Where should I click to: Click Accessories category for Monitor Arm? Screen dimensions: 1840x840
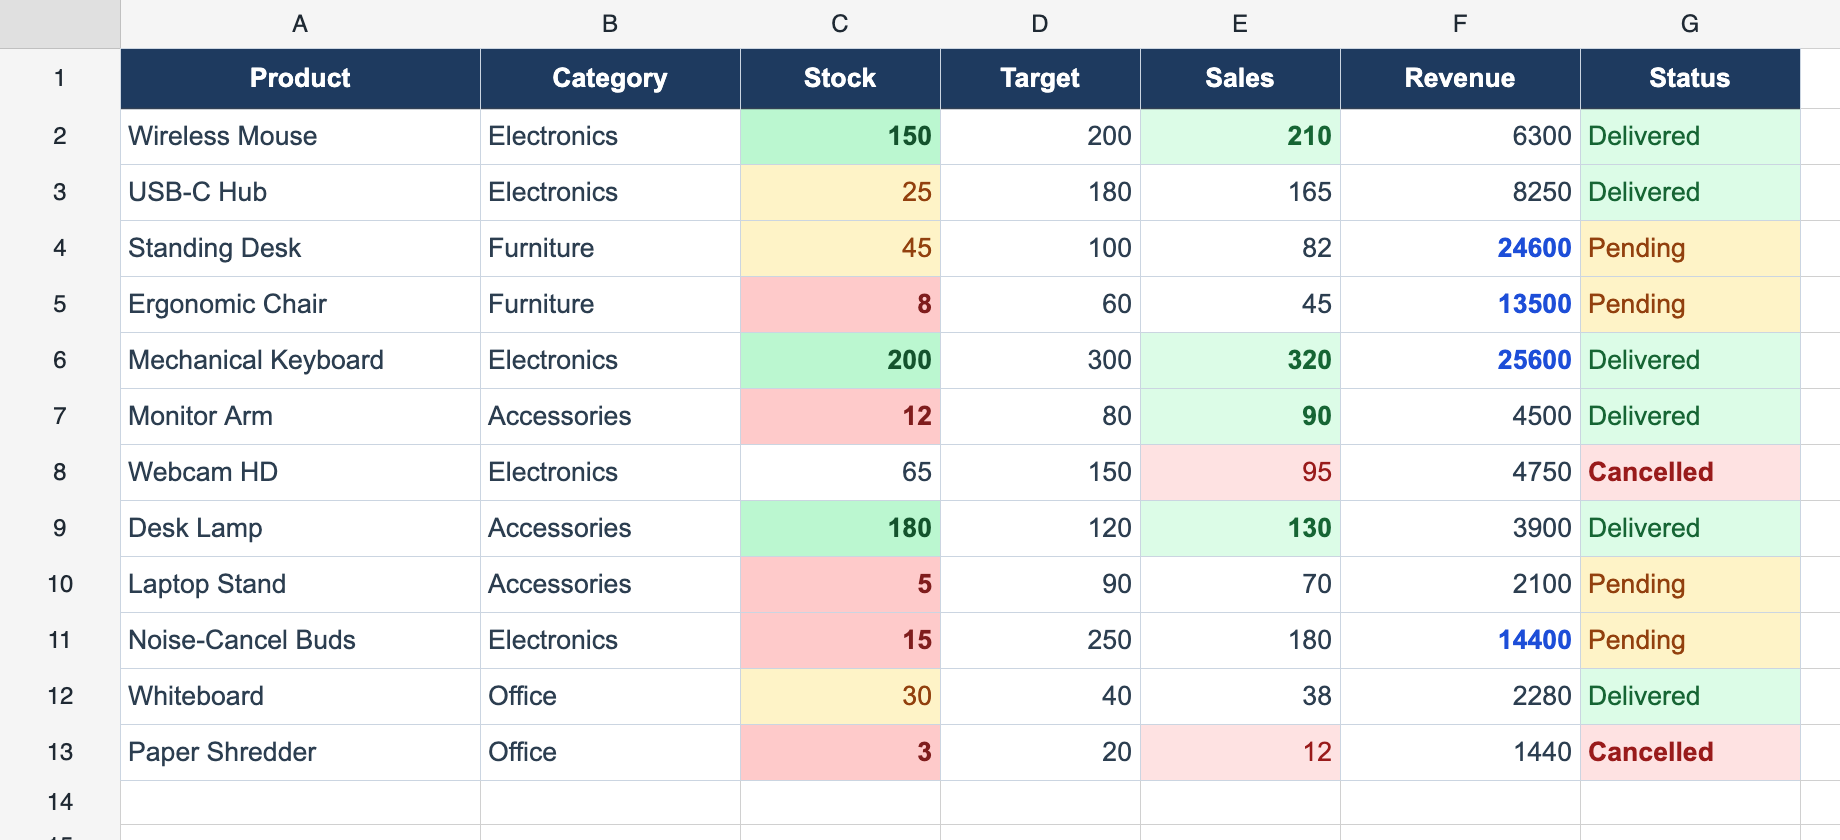(x=610, y=416)
